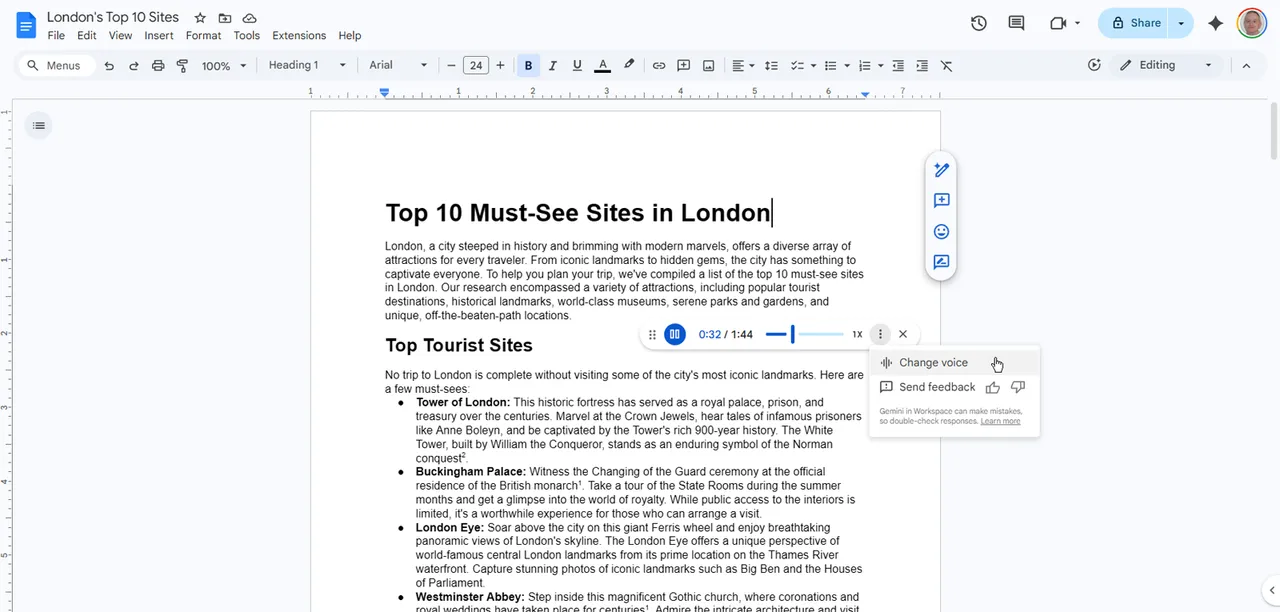The image size is (1280, 612).
Task: Open the Arial font dropdown
Action: [397, 66]
